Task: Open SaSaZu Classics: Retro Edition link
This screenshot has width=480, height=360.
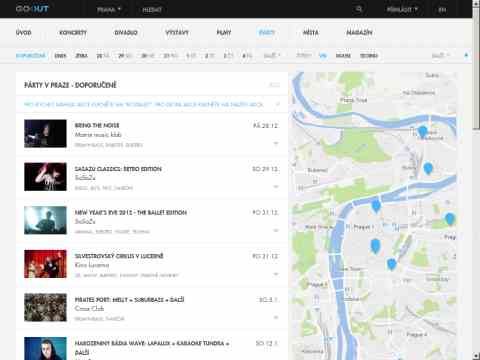Action: tap(118, 169)
